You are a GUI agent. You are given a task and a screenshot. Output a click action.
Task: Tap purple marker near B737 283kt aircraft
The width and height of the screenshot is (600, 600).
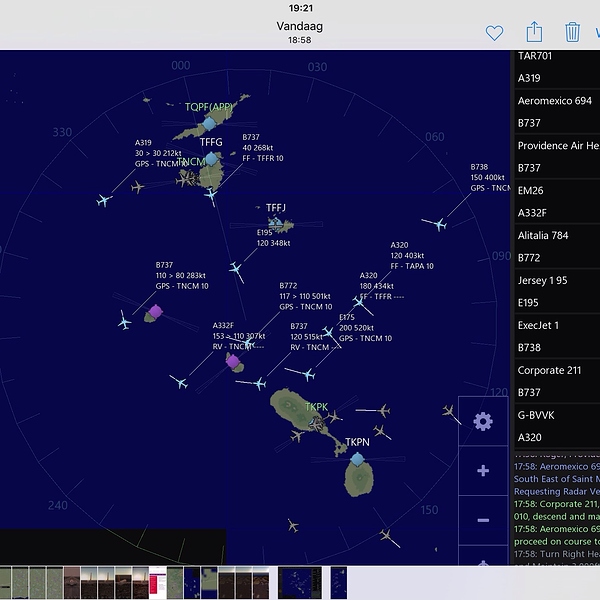[x=155, y=311]
